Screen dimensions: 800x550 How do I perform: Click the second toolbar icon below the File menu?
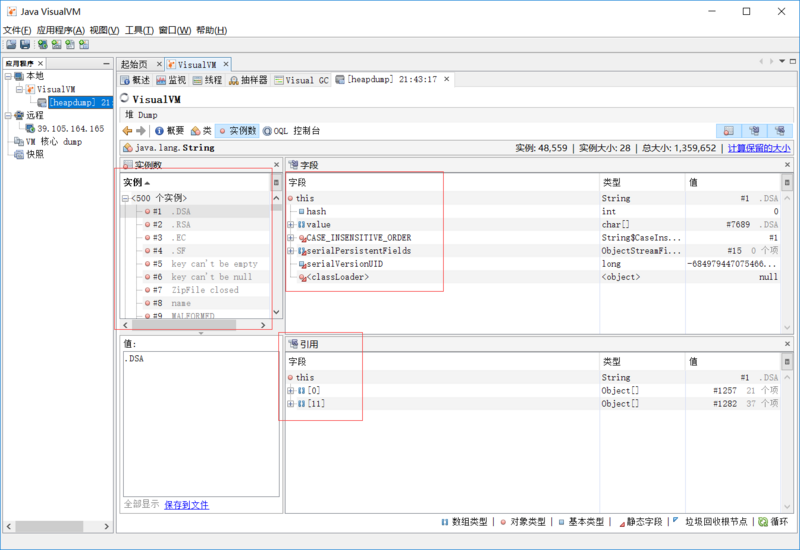click(x=25, y=44)
